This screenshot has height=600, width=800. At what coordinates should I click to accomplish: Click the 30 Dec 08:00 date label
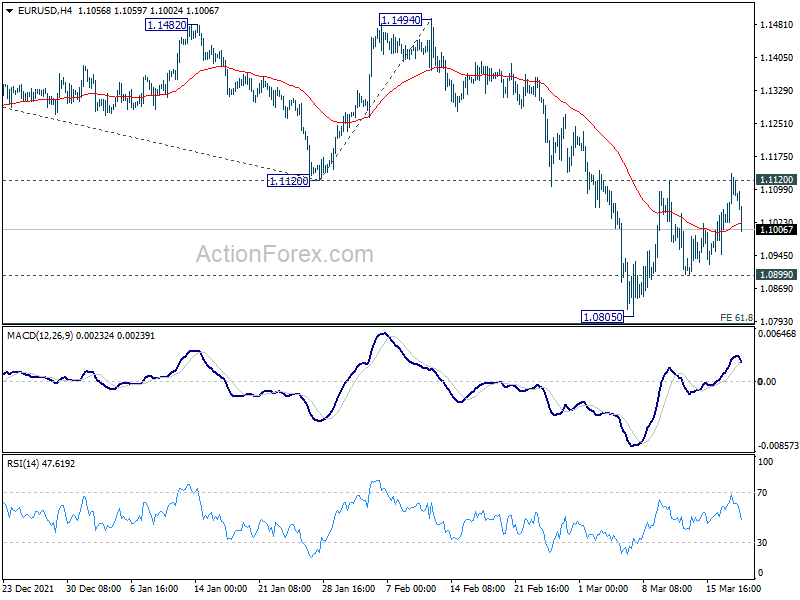93,589
